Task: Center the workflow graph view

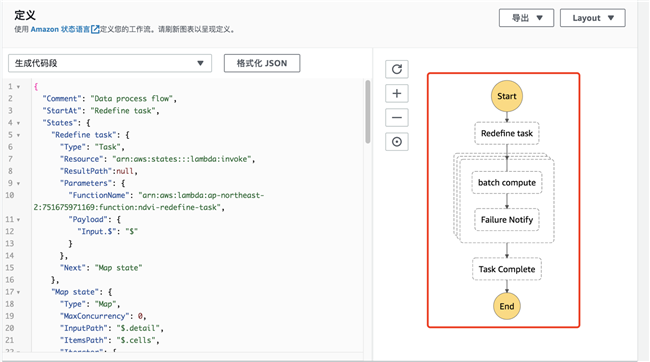Action: coord(397,142)
